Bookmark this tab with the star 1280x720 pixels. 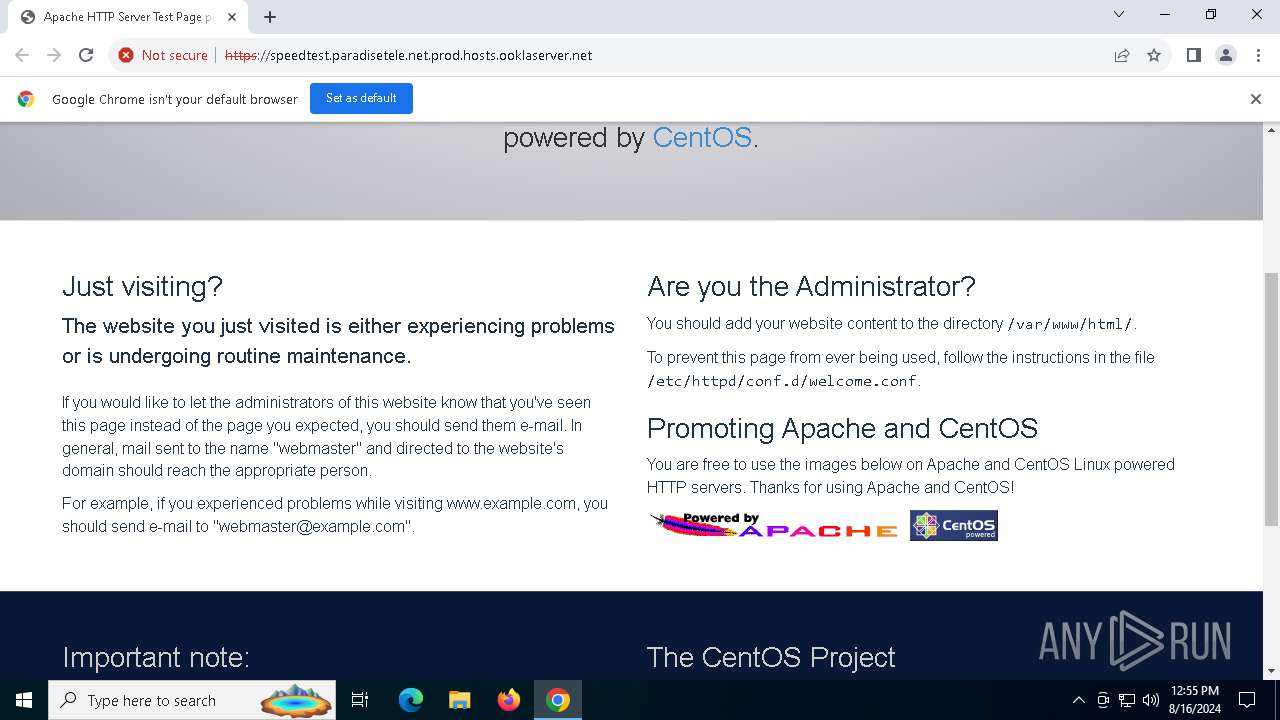click(1154, 55)
